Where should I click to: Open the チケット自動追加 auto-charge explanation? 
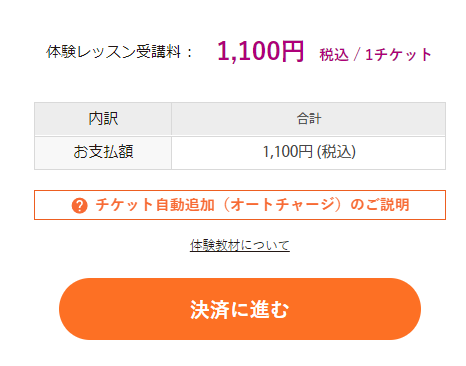pos(240,205)
